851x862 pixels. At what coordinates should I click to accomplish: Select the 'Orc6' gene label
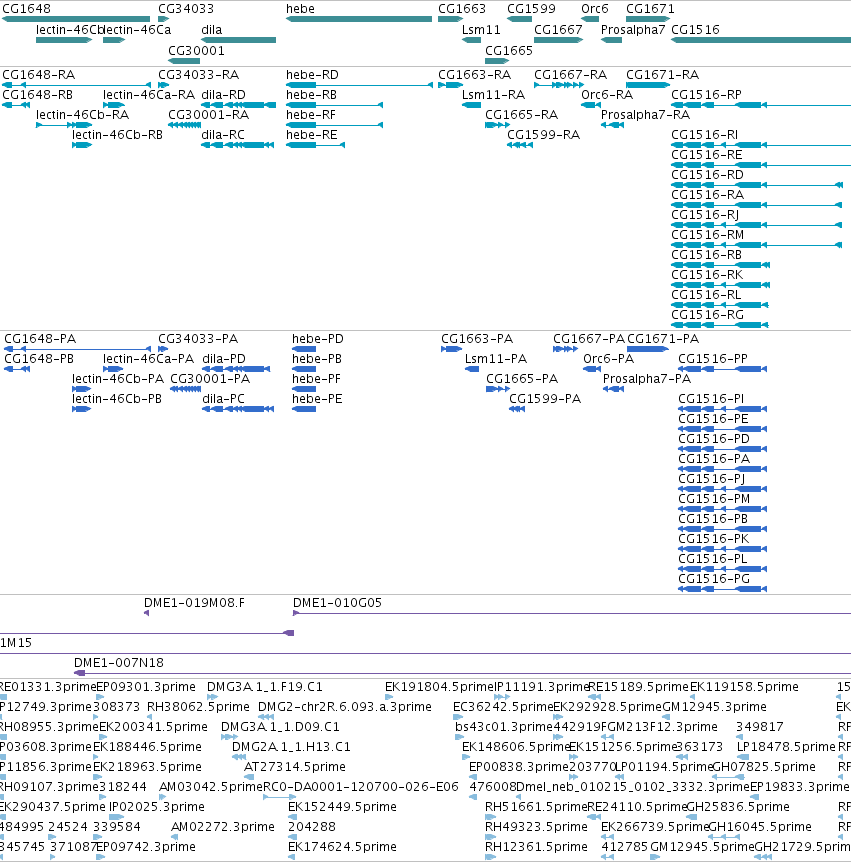click(x=595, y=9)
